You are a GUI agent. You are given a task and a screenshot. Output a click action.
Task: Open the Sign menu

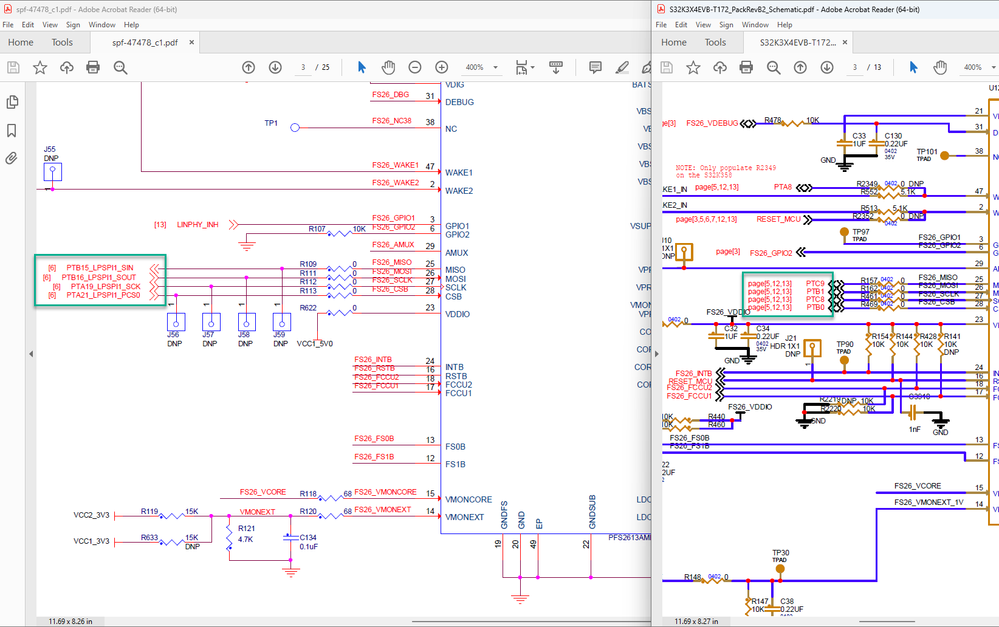(73, 24)
